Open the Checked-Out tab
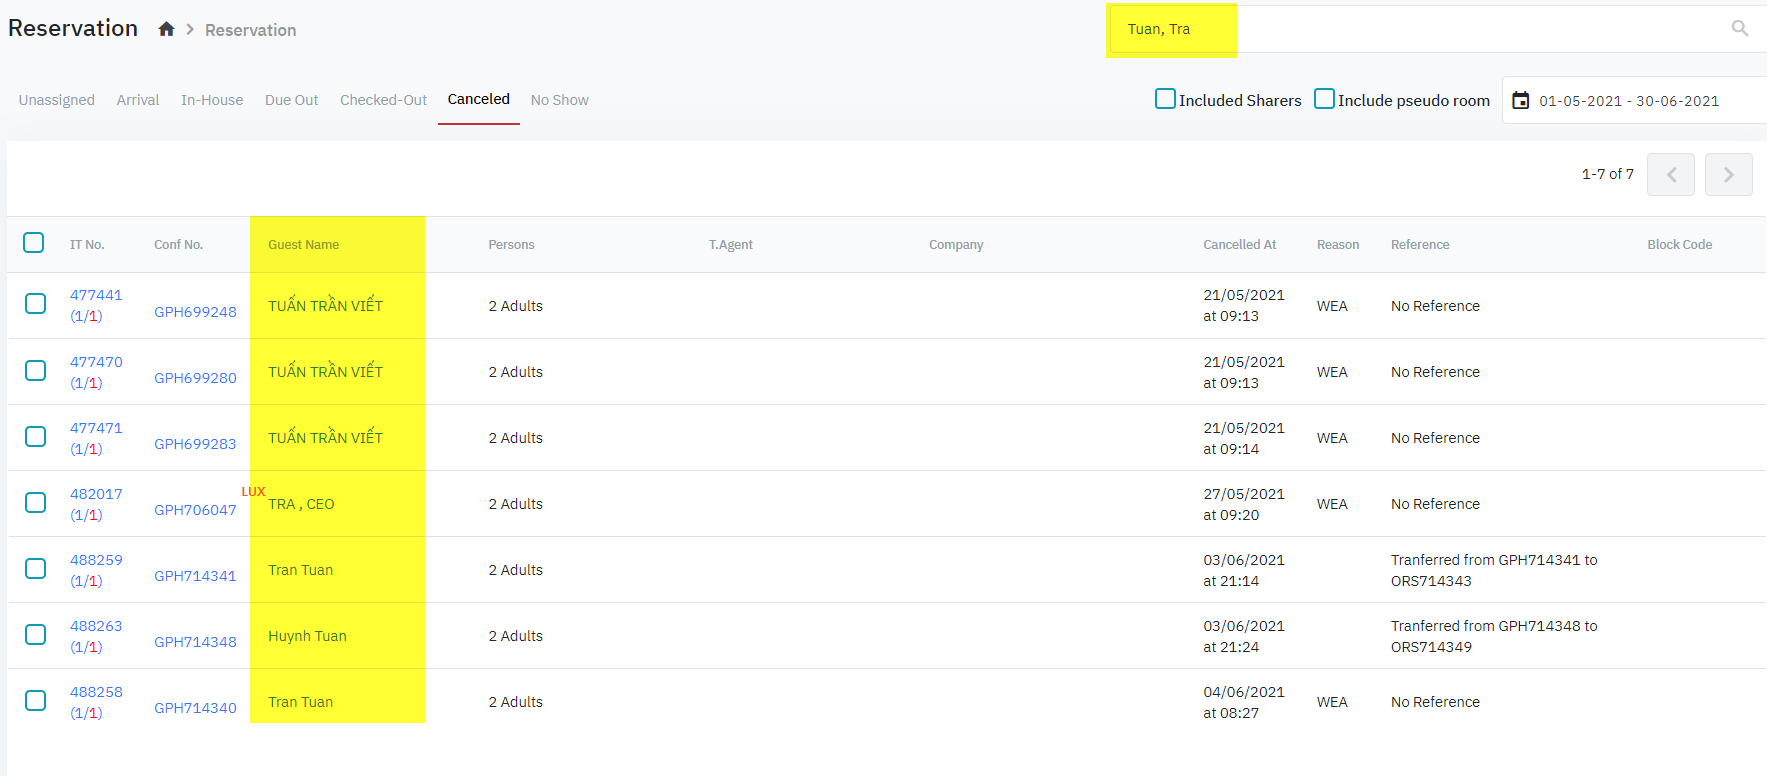 click(383, 100)
